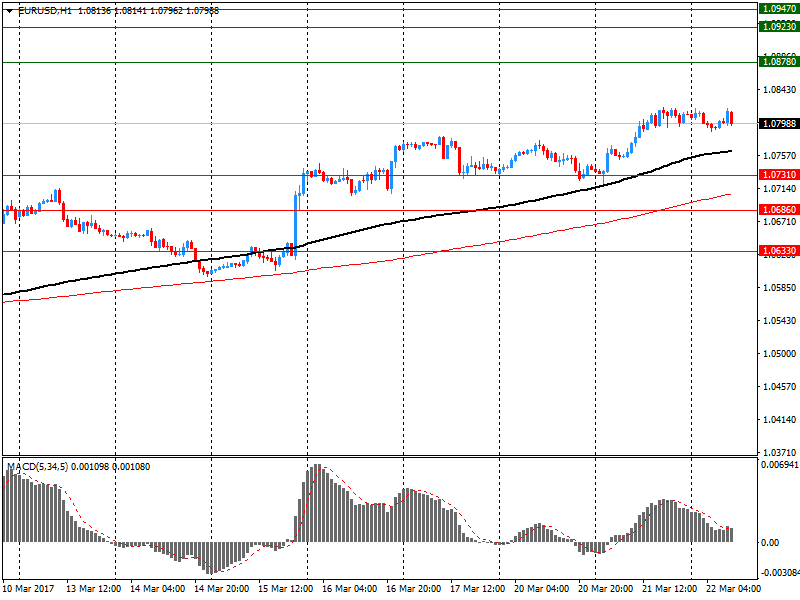Click the MACD zero level label 0.00
This screenshot has width=800, height=600.
[x=770, y=542]
